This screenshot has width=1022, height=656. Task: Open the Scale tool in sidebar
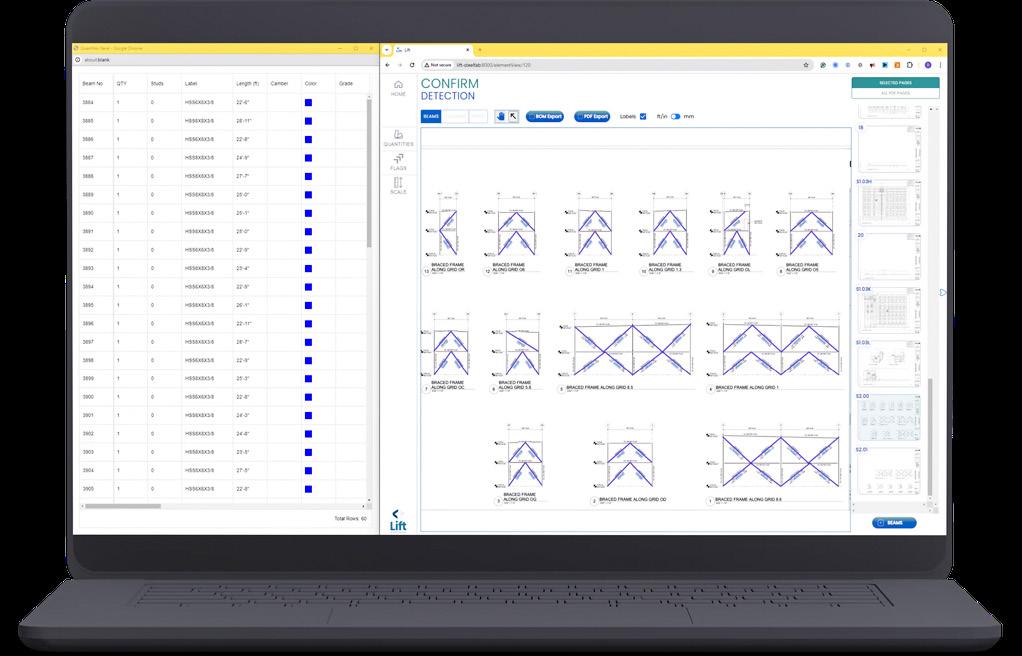pos(398,186)
